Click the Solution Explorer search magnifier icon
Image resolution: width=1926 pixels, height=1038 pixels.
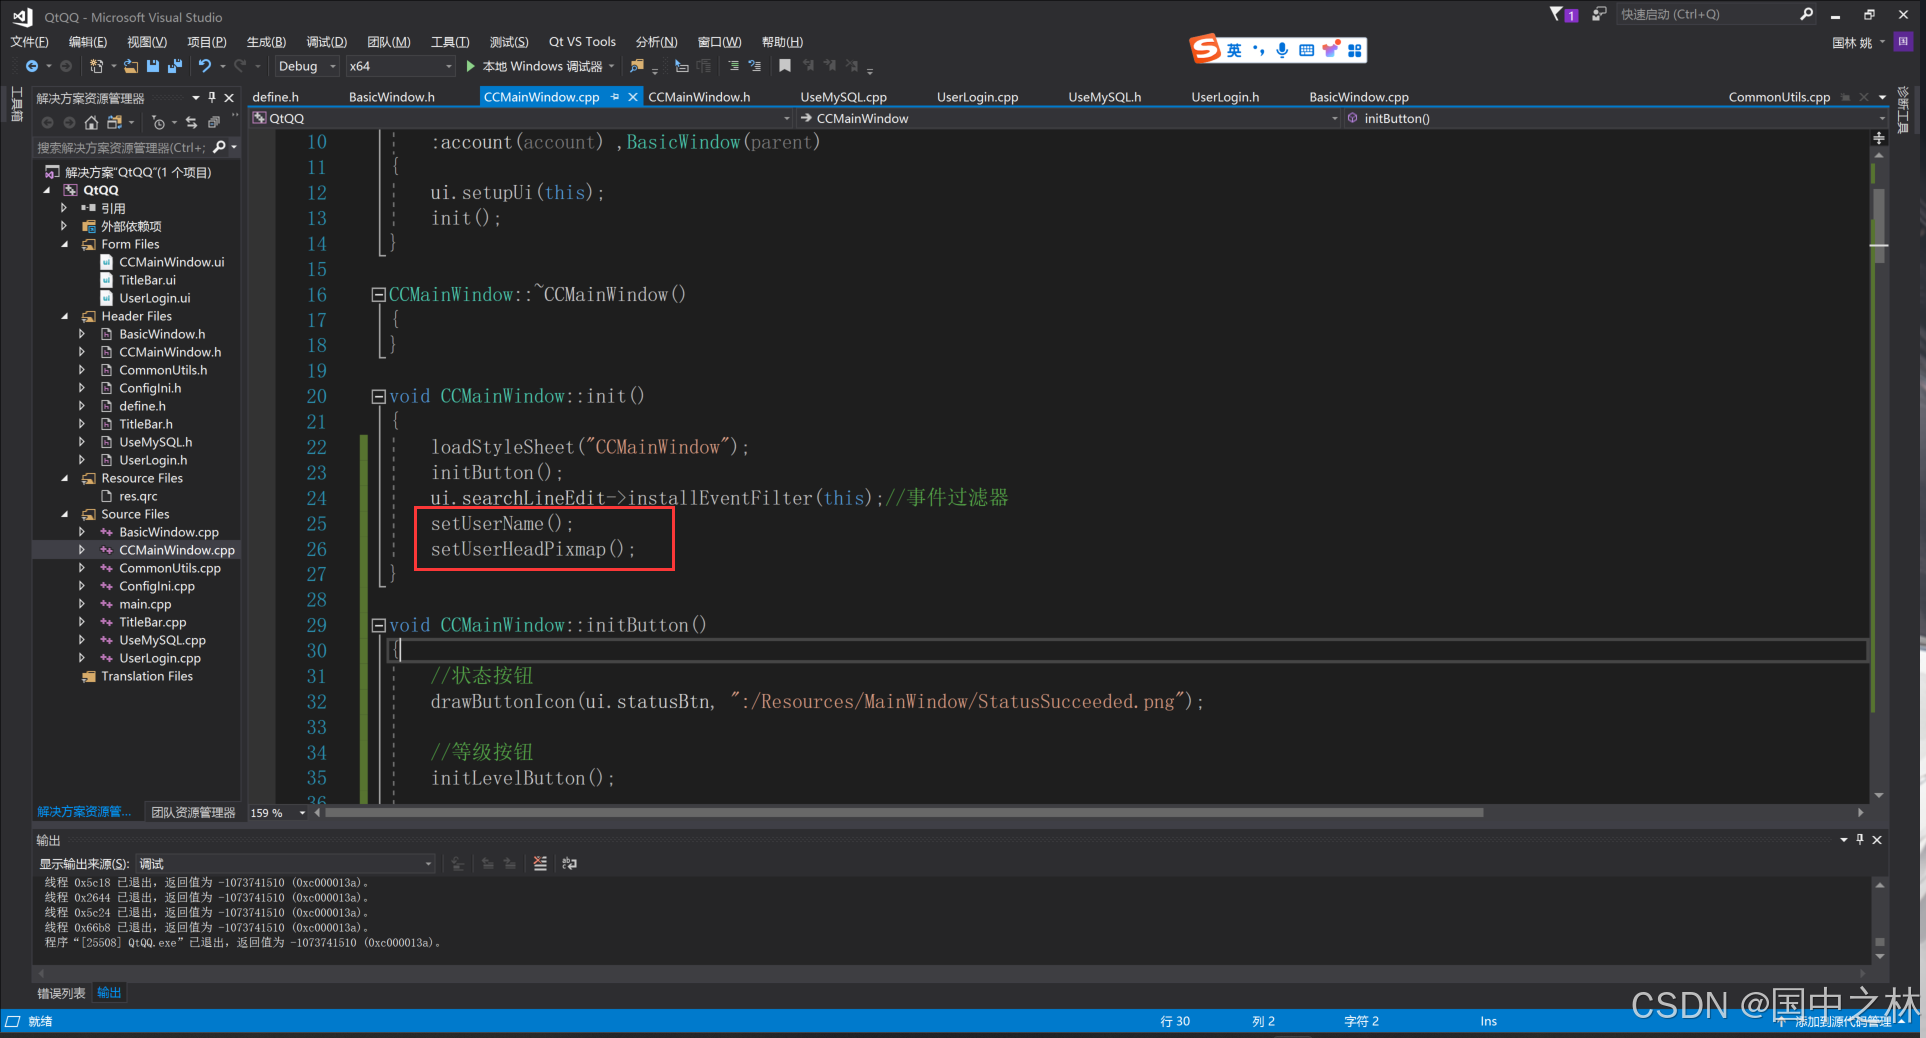[220, 147]
